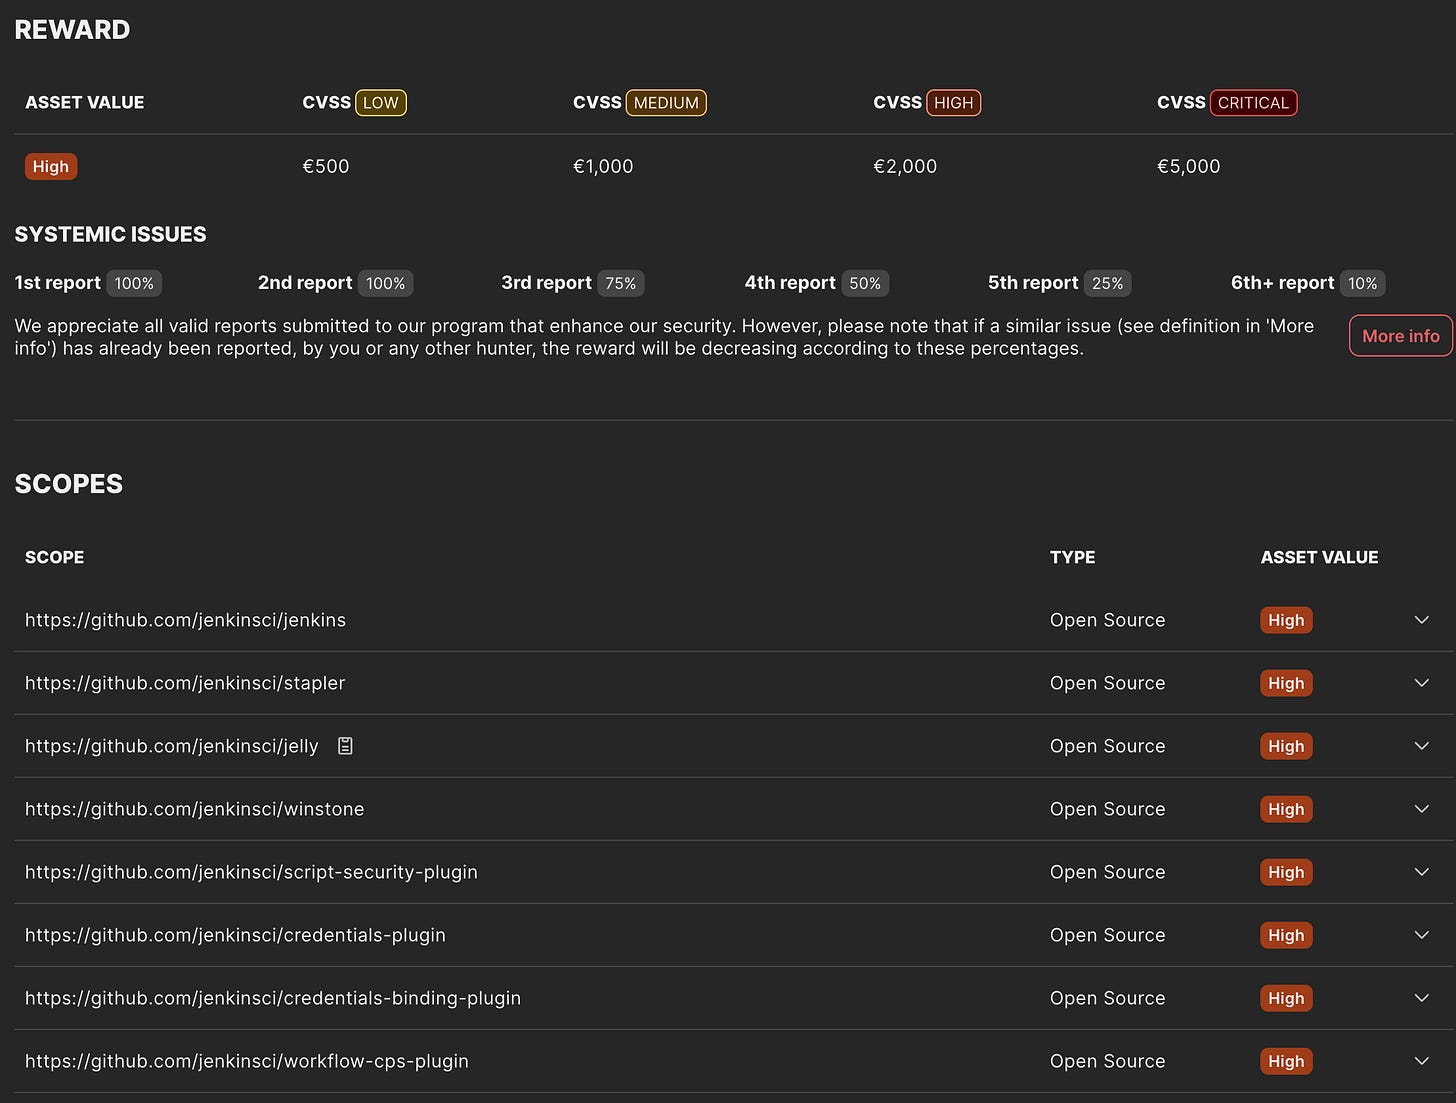Click the High badge in winstone row
Screen dimensions: 1456x1103
[x=1286, y=809]
